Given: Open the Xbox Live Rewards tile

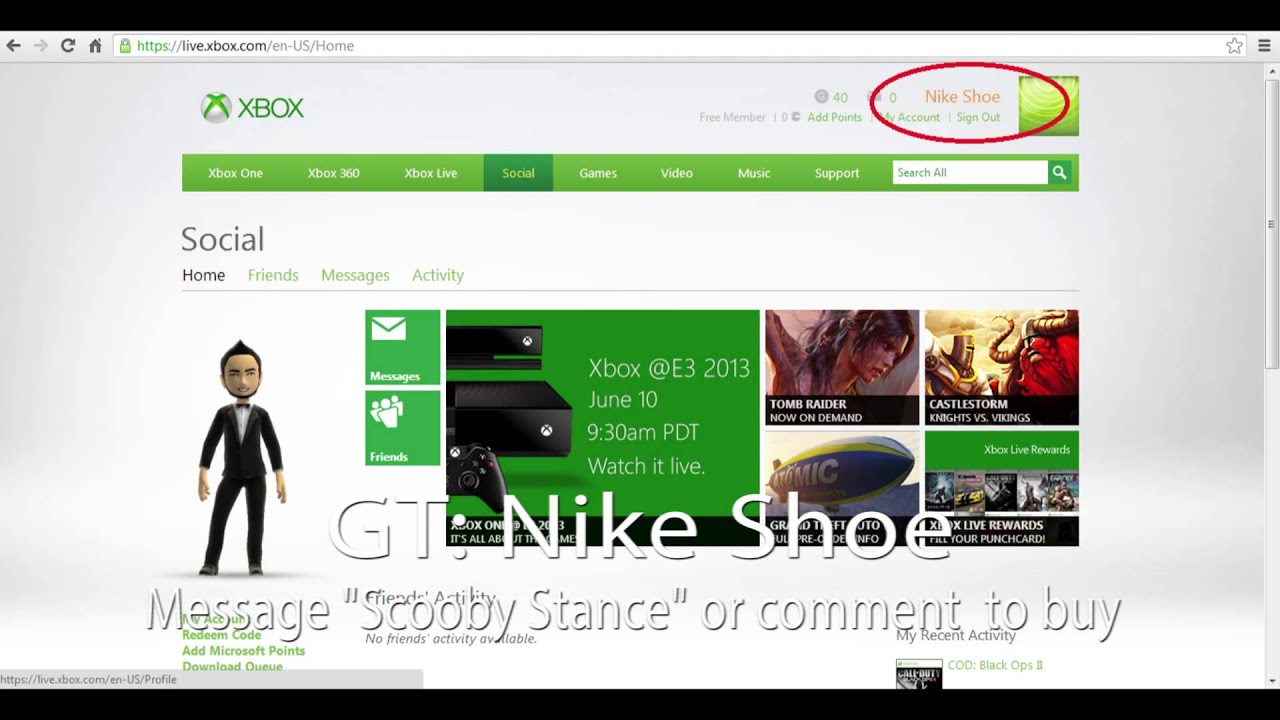Looking at the screenshot, I should [1001, 488].
